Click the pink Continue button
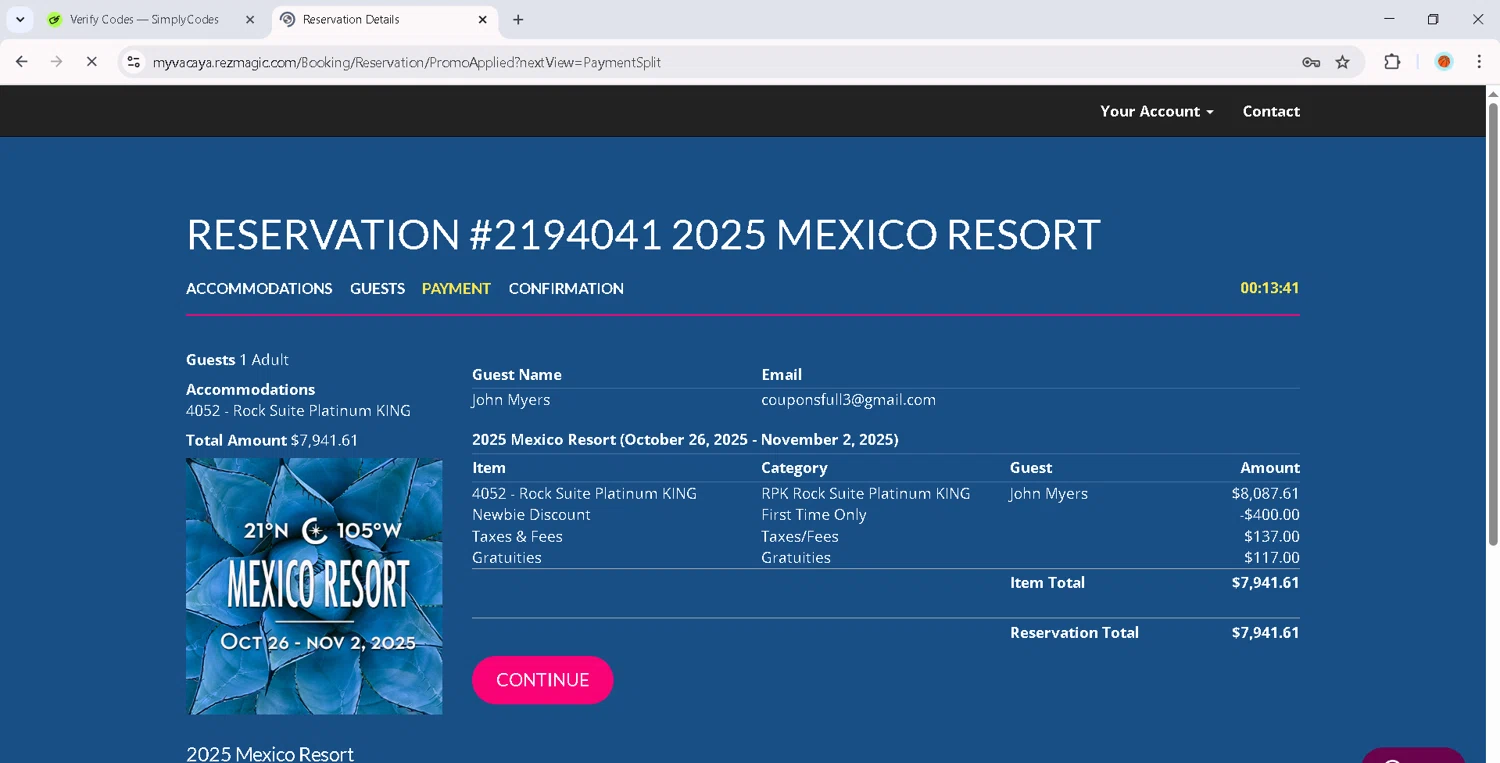1500x763 pixels. (x=542, y=680)
